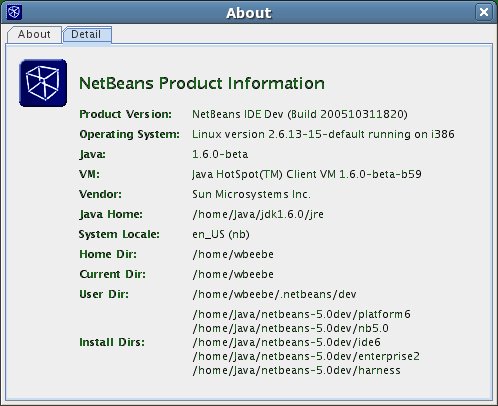Click the Product Version label
This screenshot has height=406, width=498.
[125, 114]
